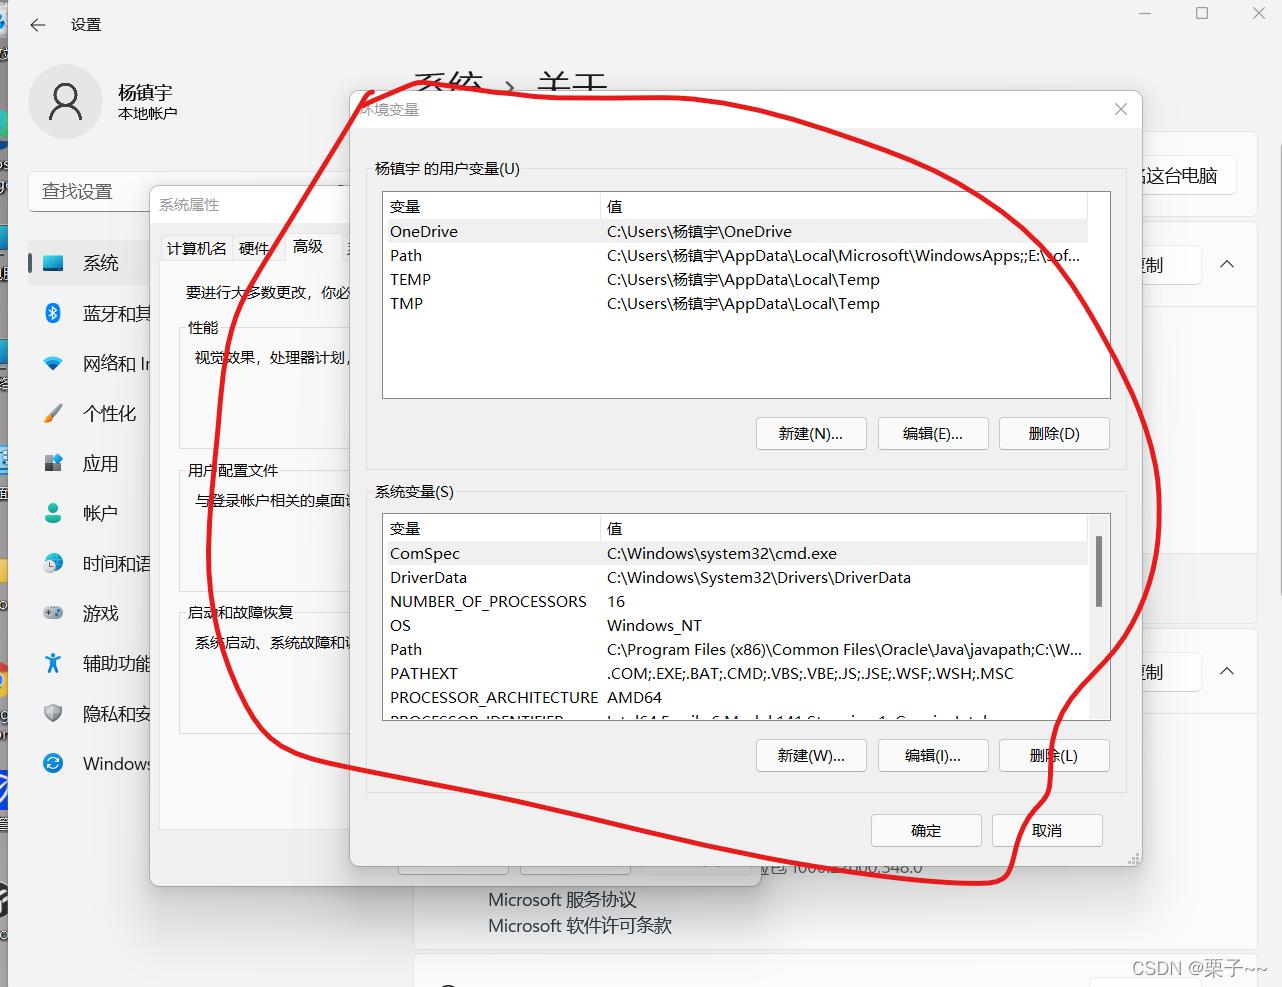
Task: Click Delete(D) for user variables
Action: coord(1054,434)
